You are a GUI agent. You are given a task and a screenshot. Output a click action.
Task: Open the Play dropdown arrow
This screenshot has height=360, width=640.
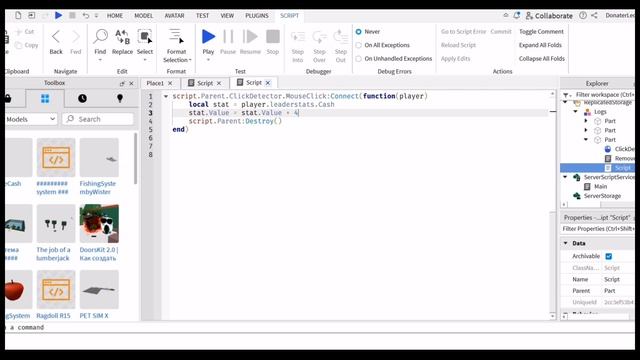click(208, 60)
